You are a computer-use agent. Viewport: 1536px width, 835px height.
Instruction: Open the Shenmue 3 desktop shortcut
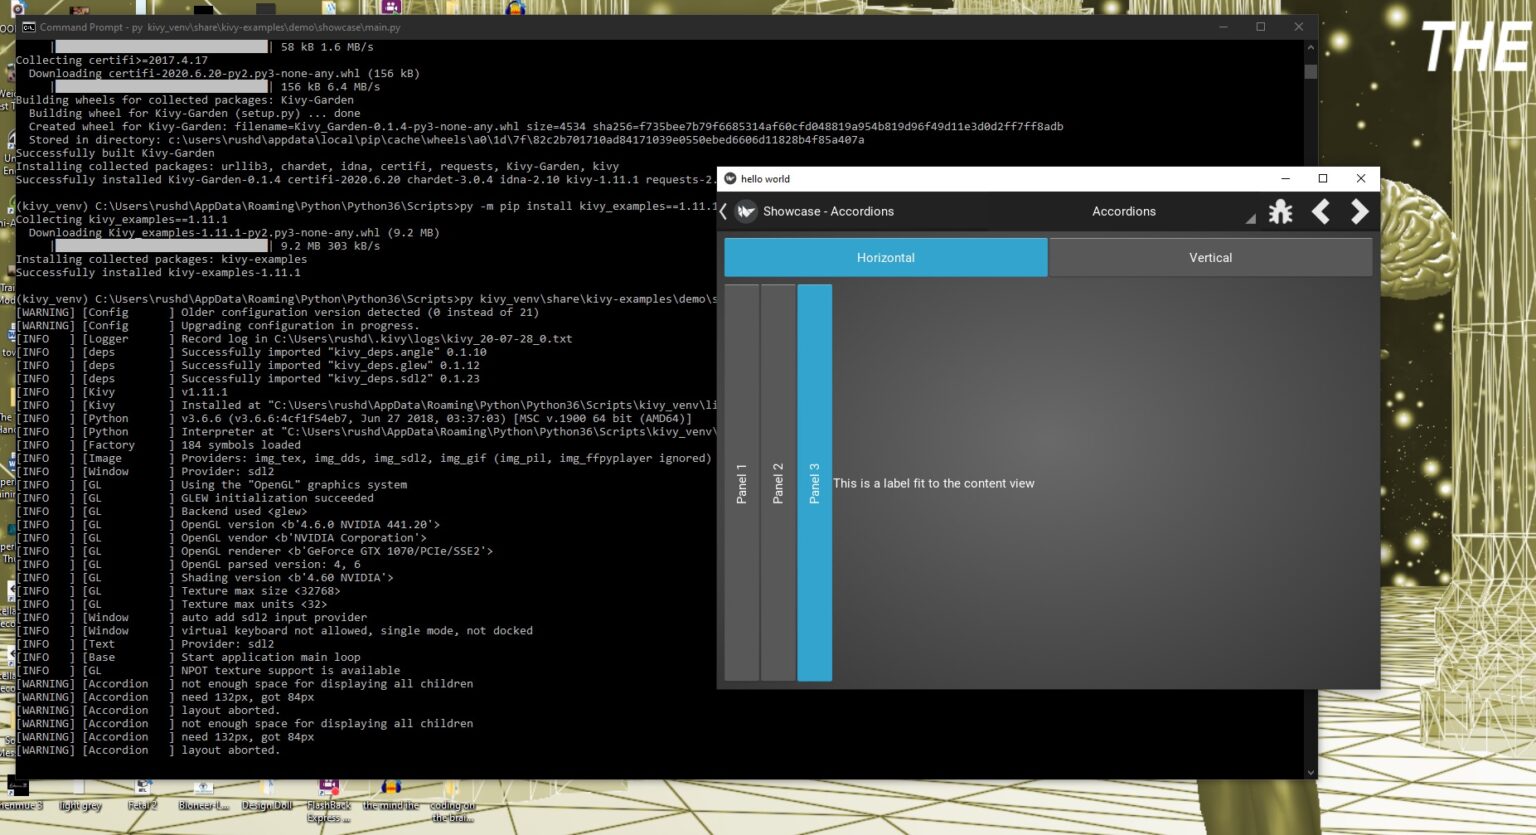[20, 790]
